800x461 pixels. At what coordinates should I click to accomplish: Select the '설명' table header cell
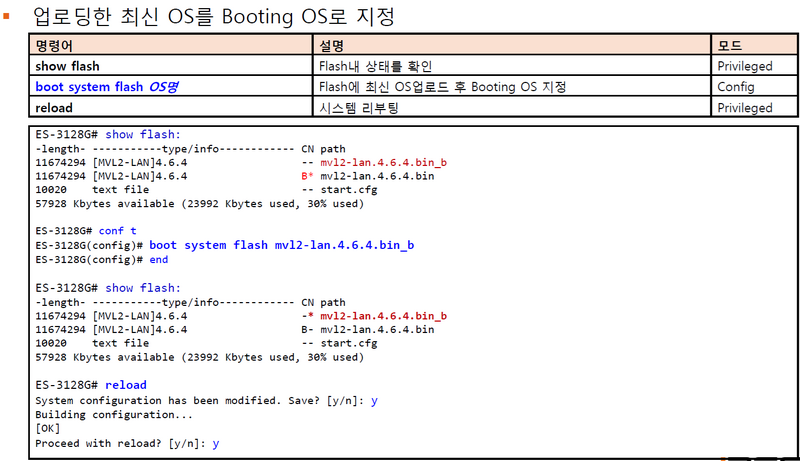point(512,45)
